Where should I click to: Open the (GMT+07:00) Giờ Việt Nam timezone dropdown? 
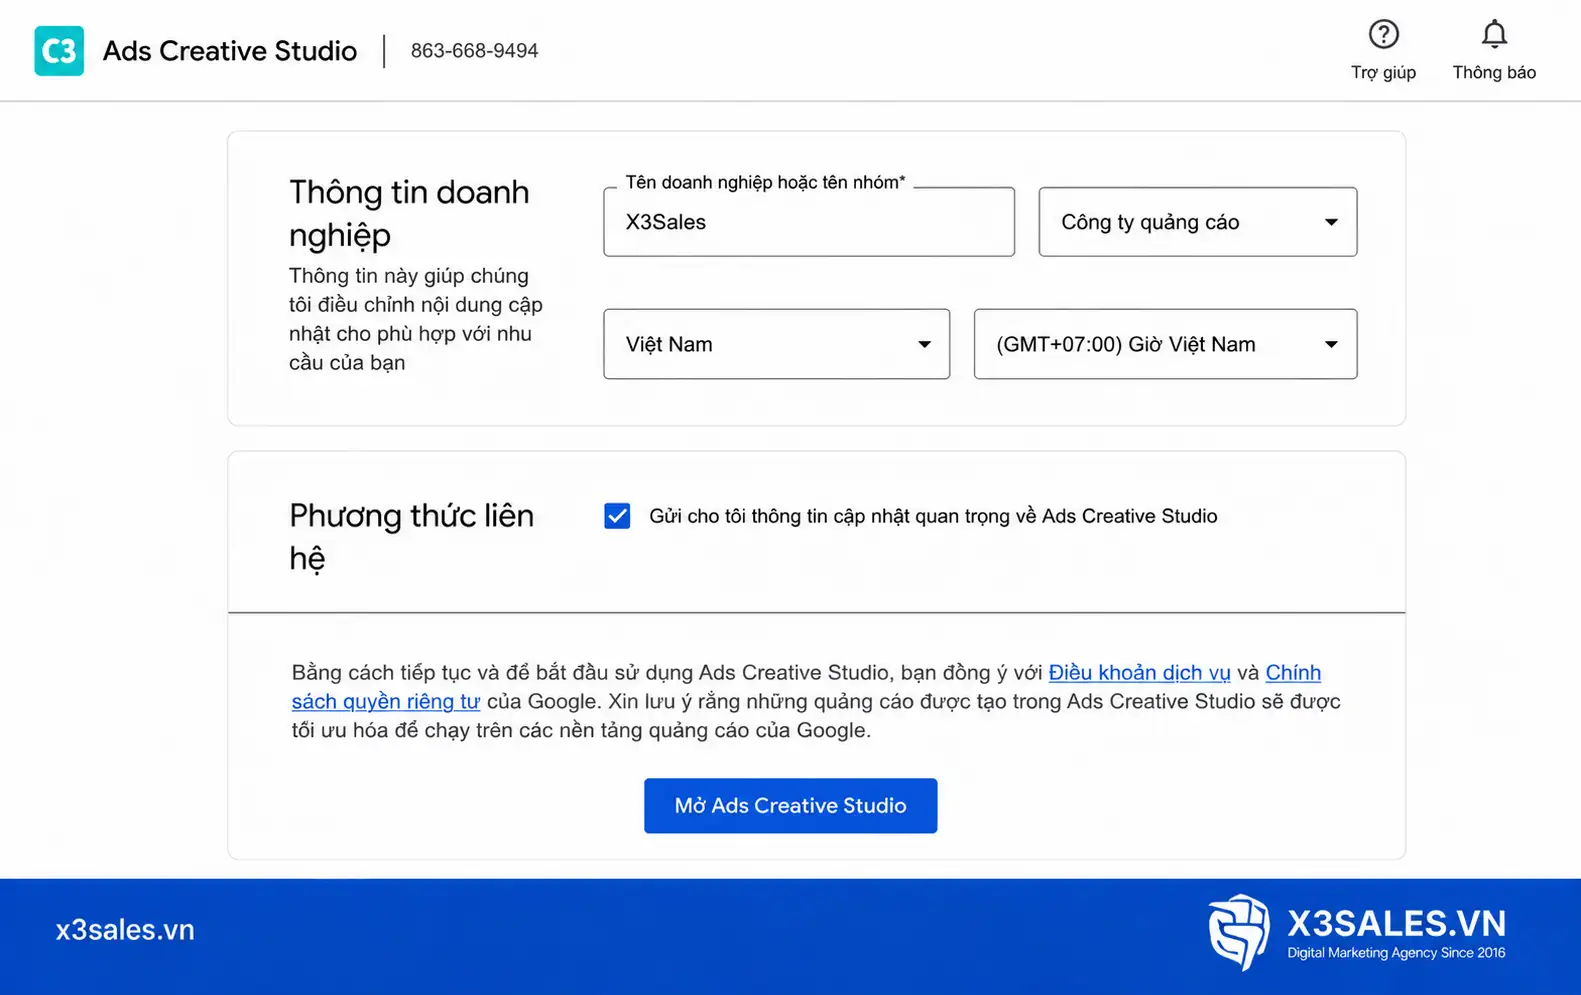tap(1165, 344)
